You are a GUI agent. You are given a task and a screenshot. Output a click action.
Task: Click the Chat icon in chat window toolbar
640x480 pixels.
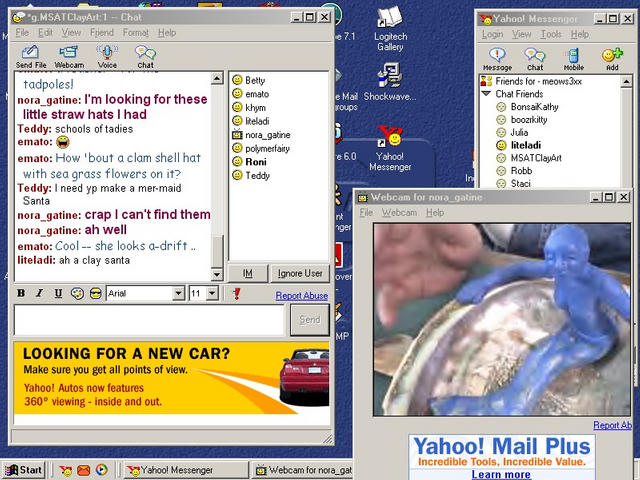point(145,56)
